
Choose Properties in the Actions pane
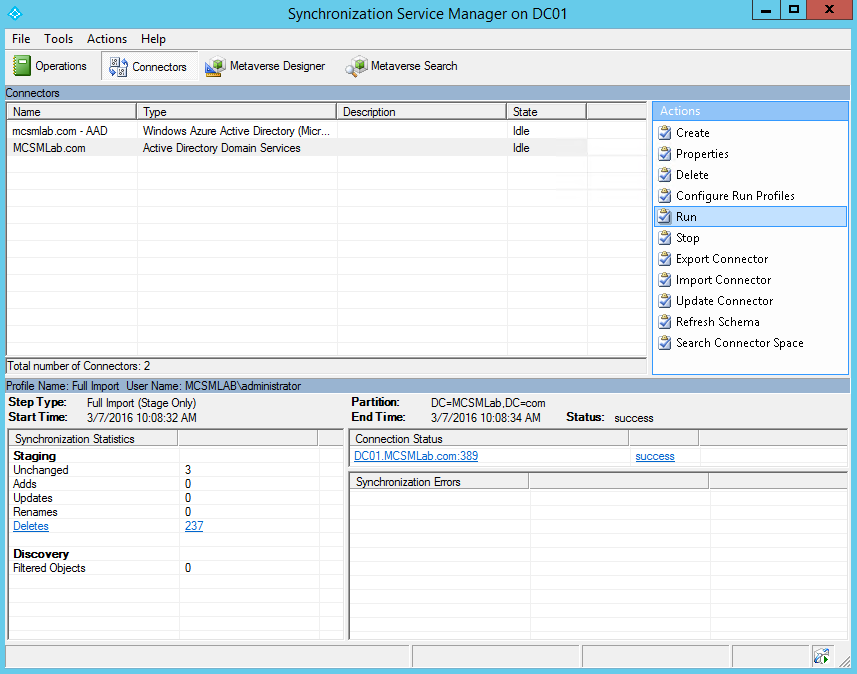pos(702,154)
